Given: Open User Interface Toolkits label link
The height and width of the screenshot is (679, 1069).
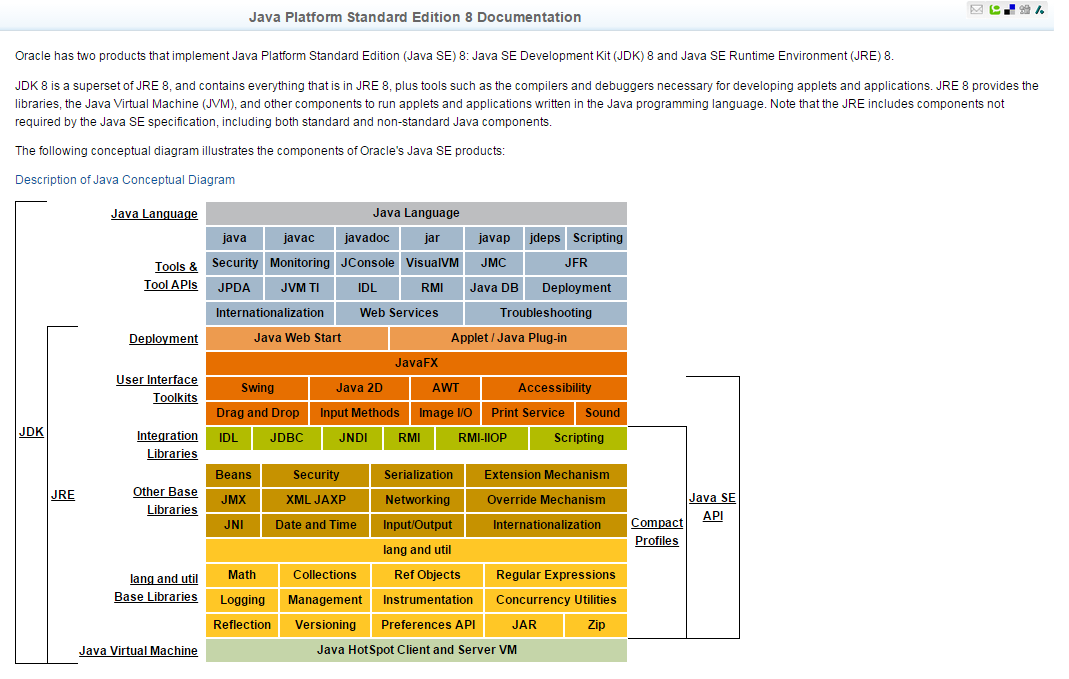Looking at the screenshot, I should (x=157, y=388).
